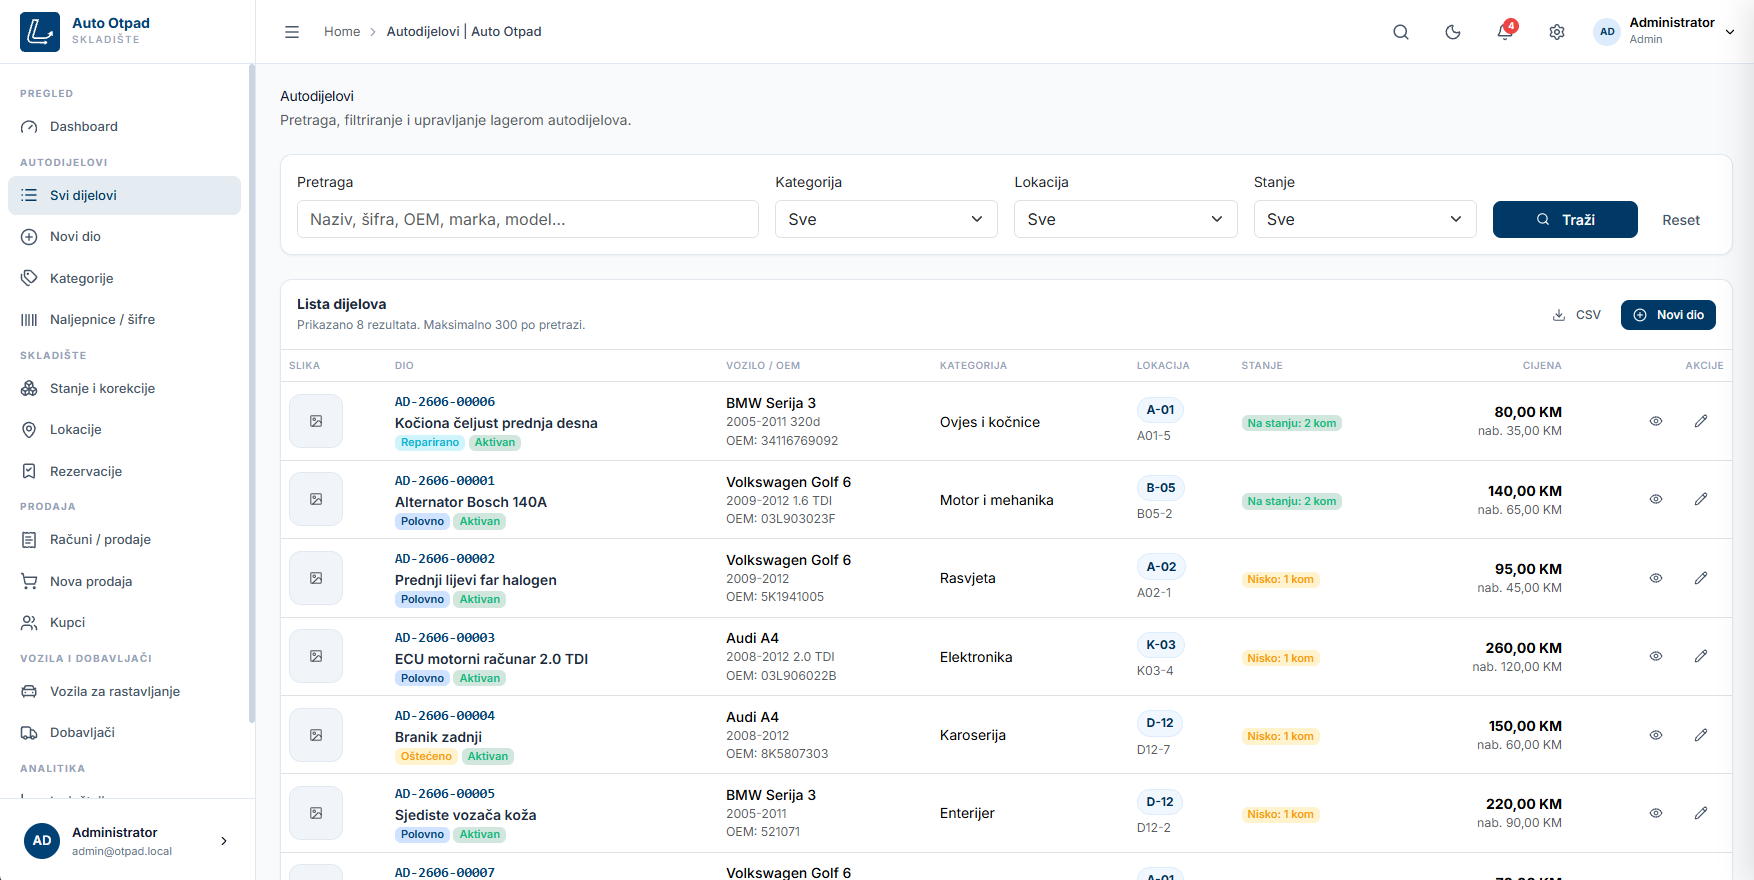Click location badge A-01 for Kočiona čeljust
1754x880 pixels.
1160,410
